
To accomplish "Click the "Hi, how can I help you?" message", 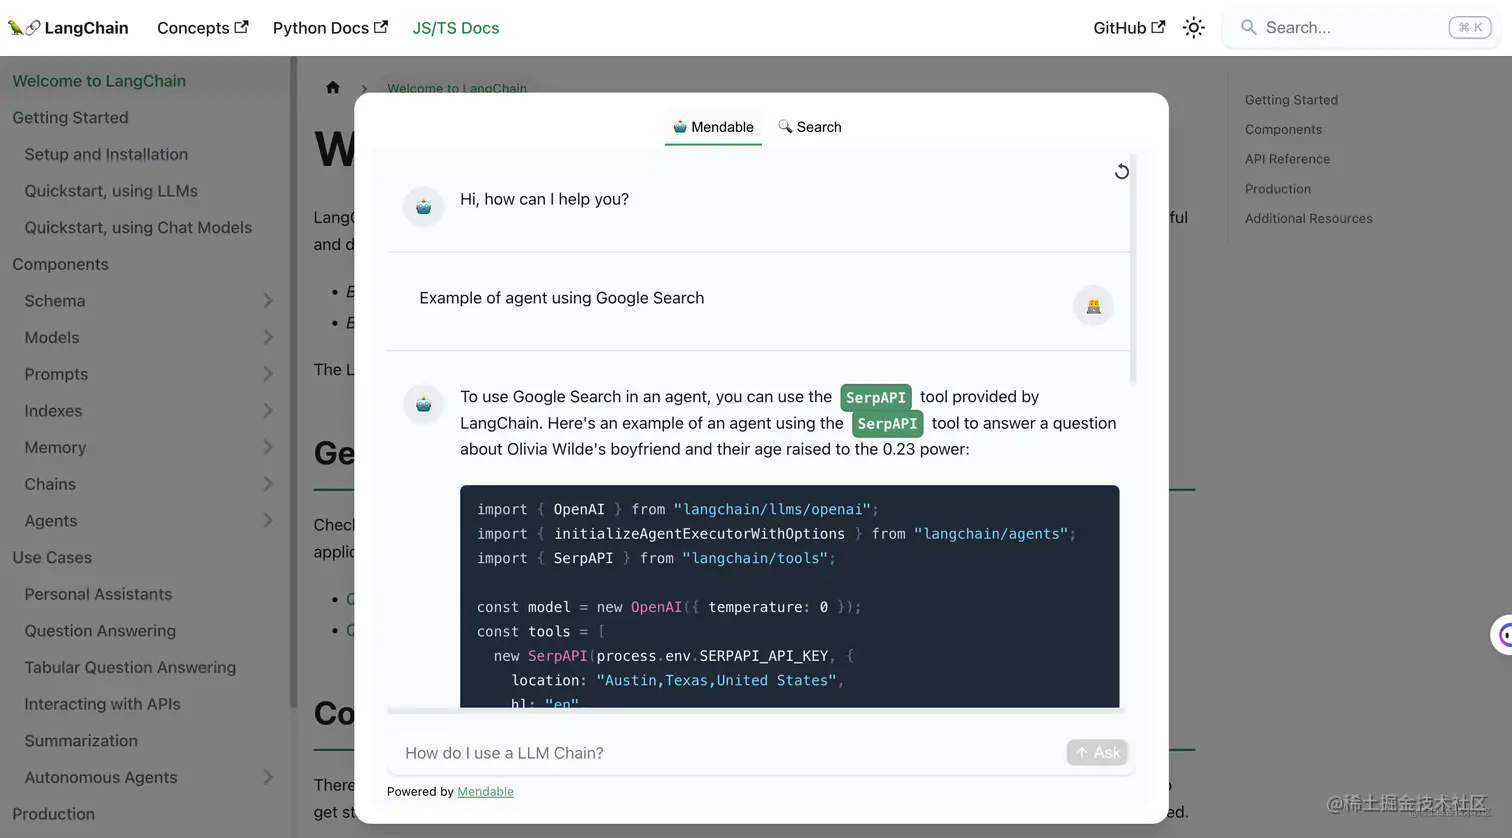I will [x=544, y=199].
